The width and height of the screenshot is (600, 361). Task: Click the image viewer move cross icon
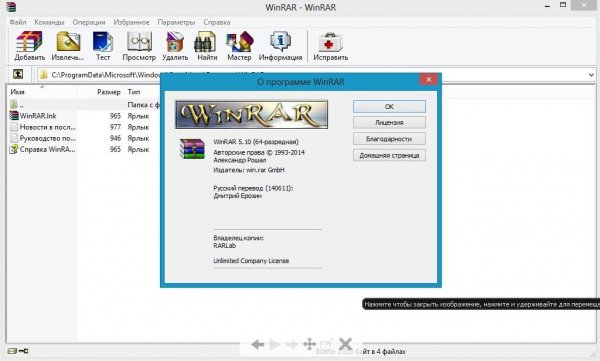click(x=309, y=344)
